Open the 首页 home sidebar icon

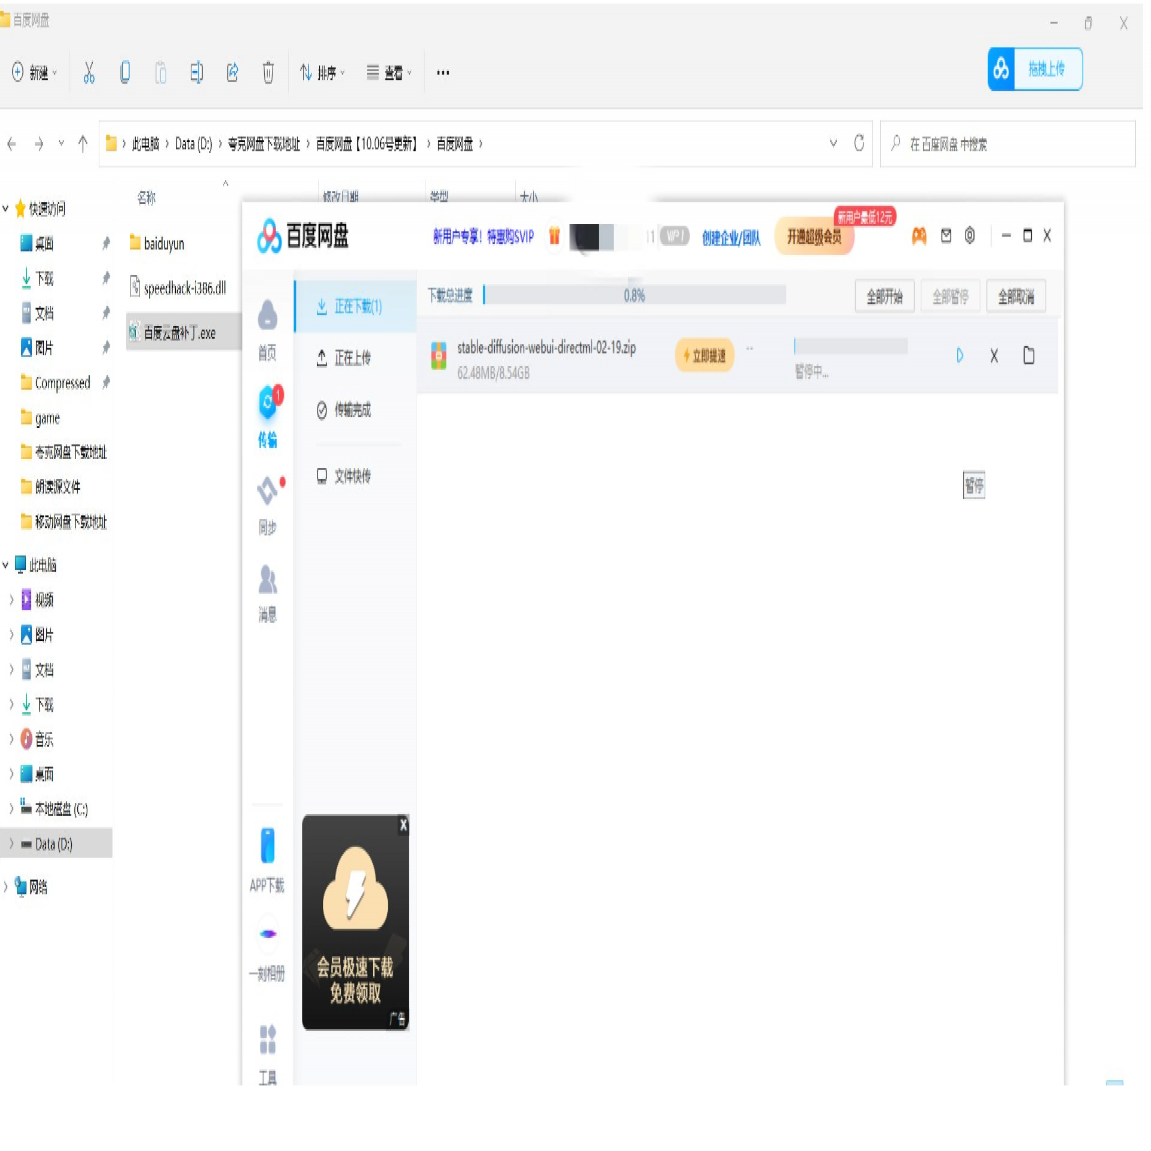[x=267, y=330]
